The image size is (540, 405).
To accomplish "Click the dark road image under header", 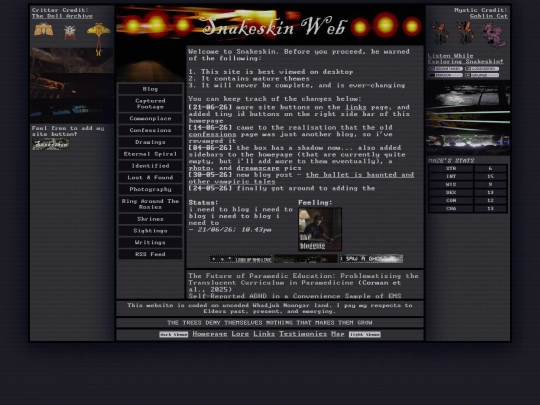I will point(150,62).
